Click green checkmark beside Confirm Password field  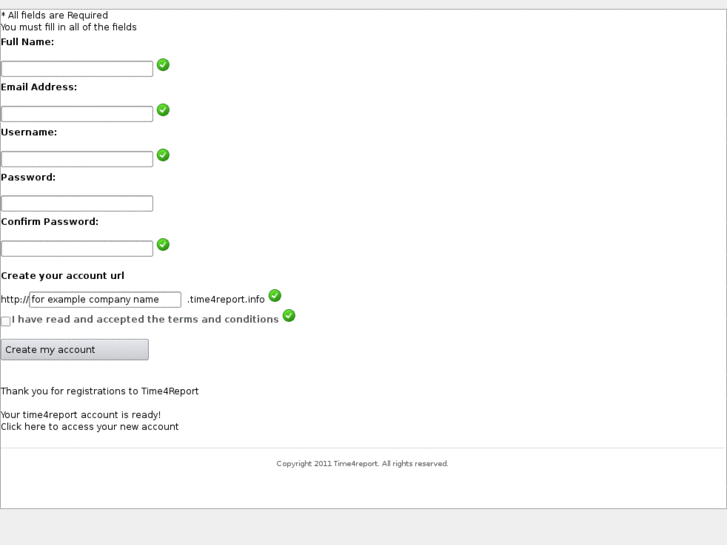(163, 245)
